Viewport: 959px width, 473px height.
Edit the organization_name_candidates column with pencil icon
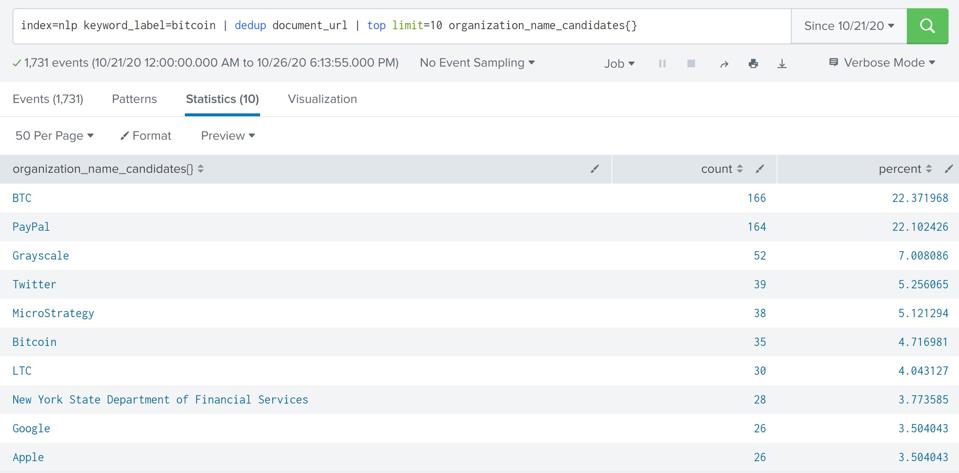click(x=595, y=169)
